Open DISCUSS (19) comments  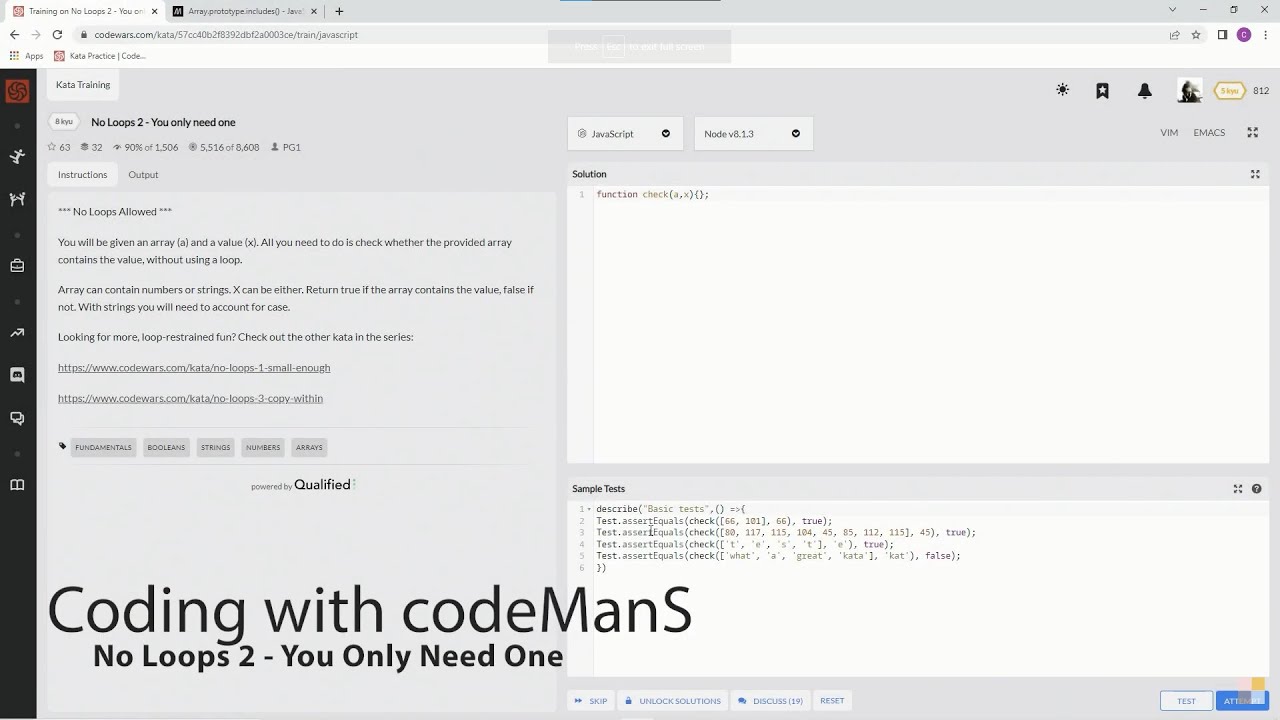770,700
